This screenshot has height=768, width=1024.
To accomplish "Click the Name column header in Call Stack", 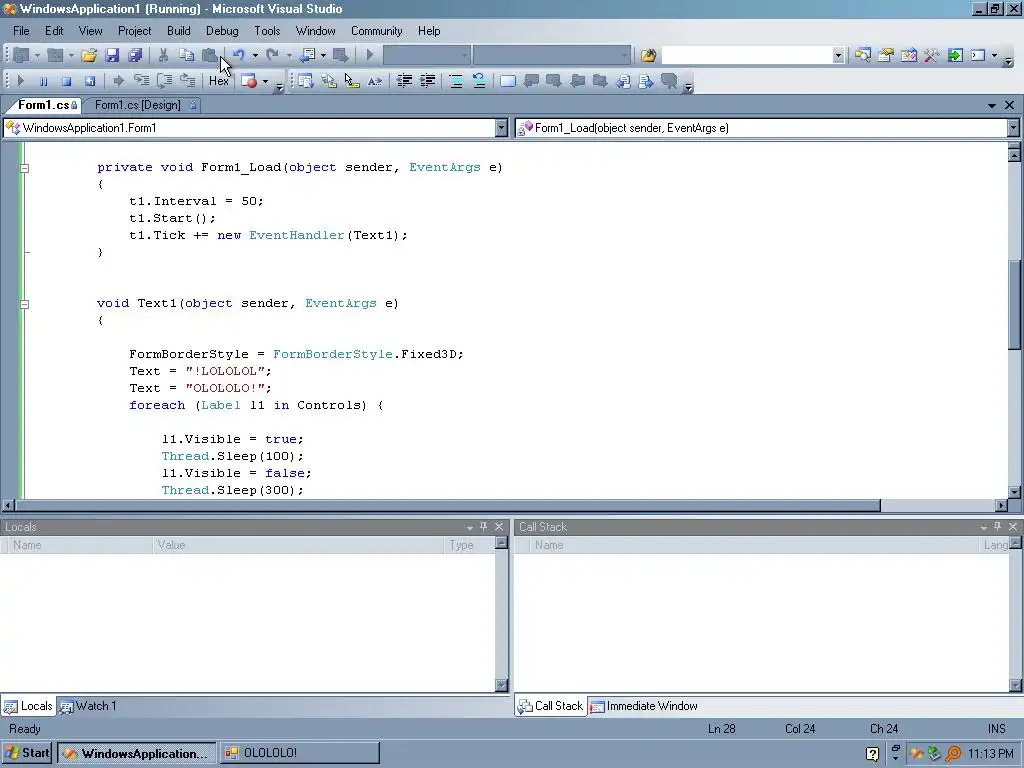I will point(752,545).
